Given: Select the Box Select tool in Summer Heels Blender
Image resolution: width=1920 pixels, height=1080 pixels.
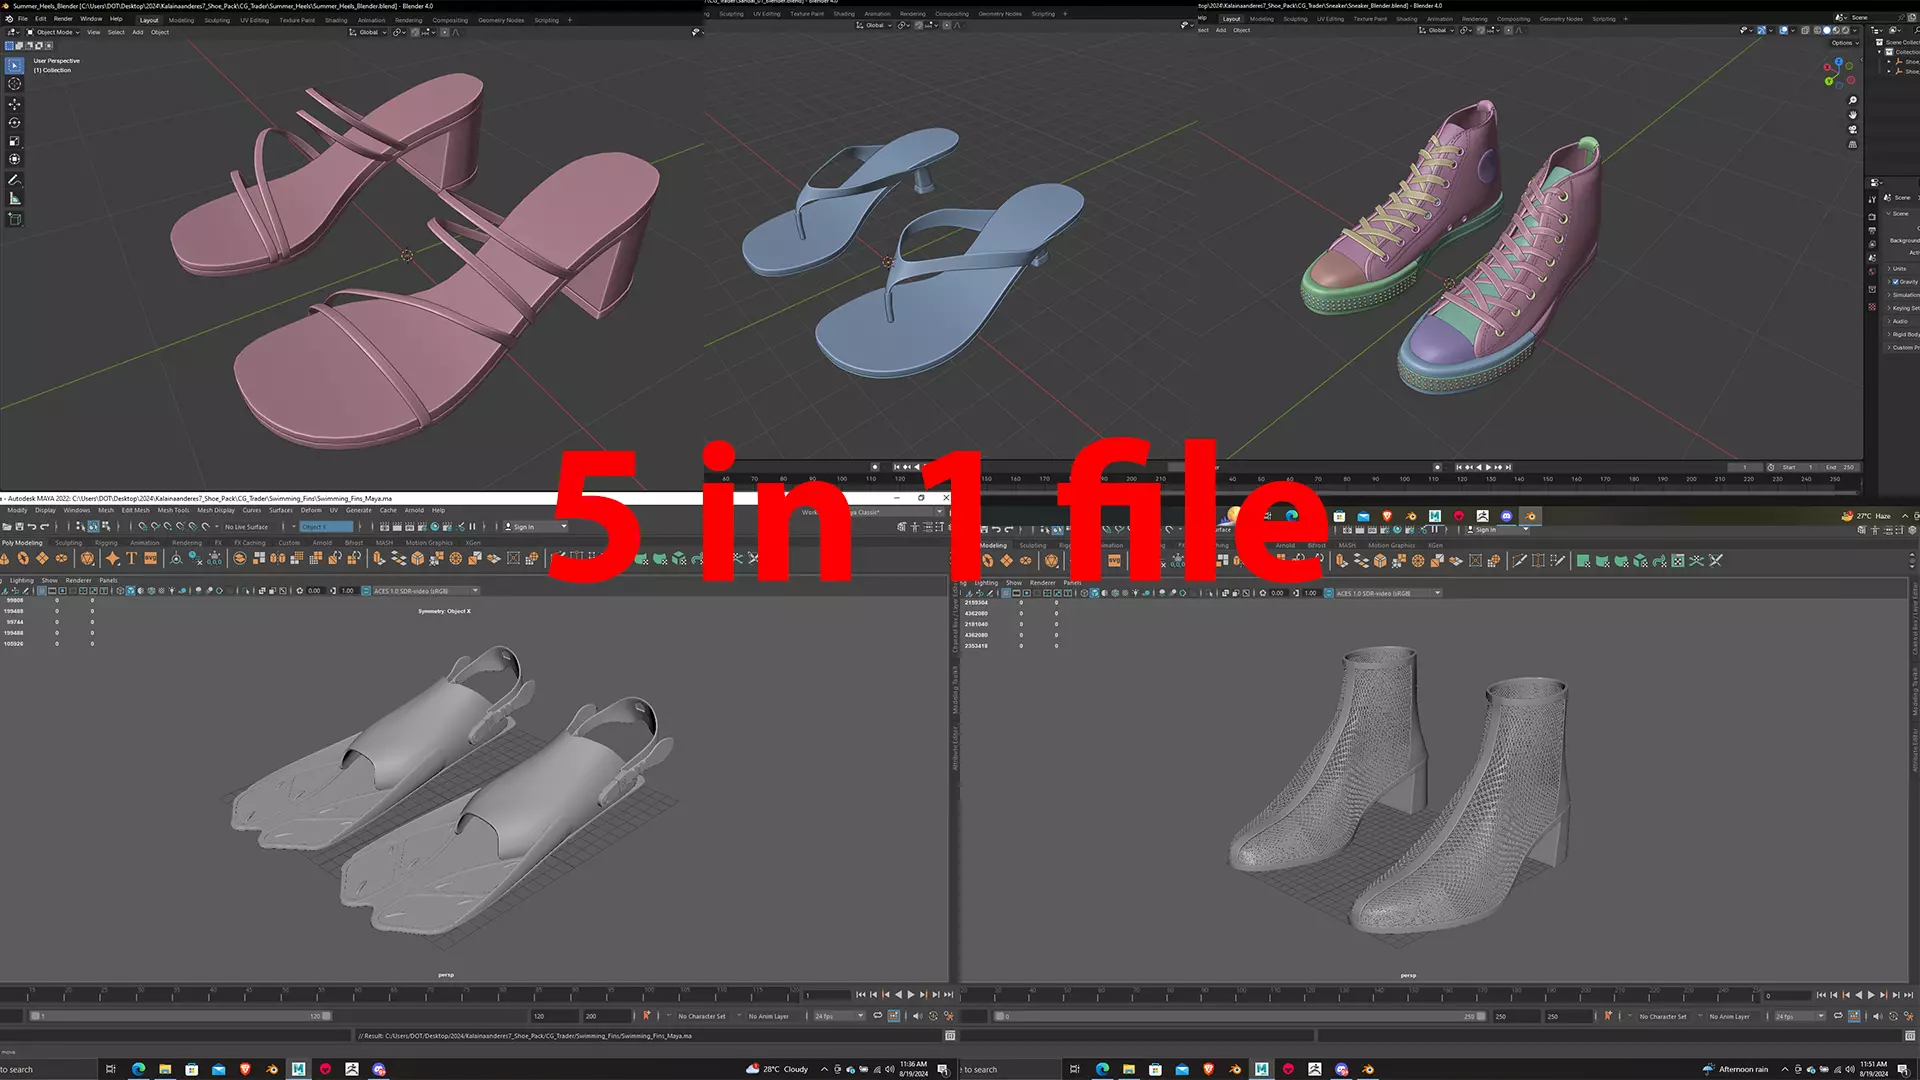Looking at the screenshot, I should pos(14,65).
